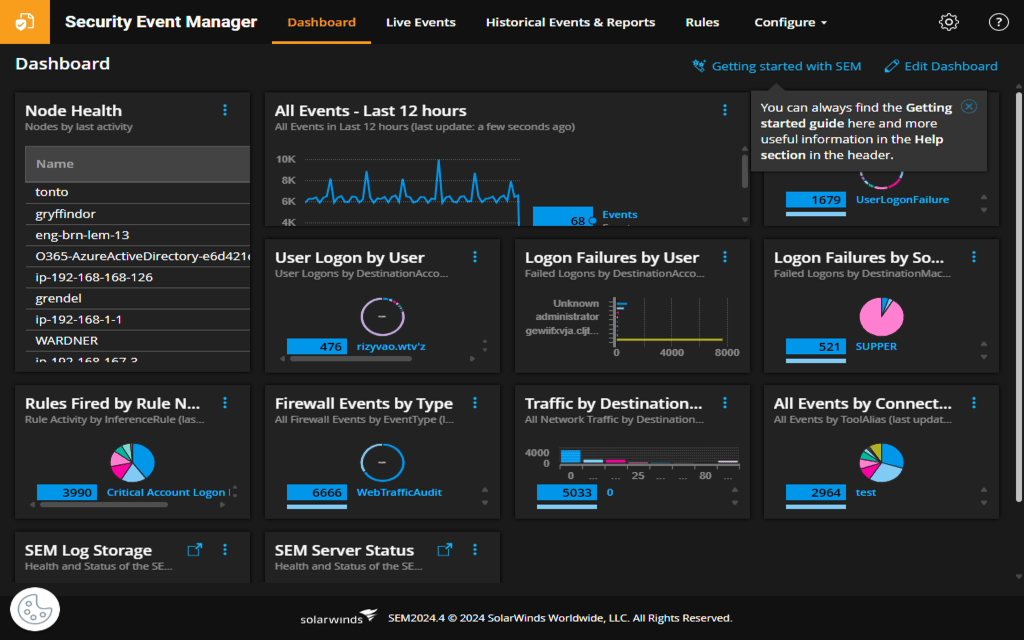The width and height of the screenshot is (1024, 640).
Task: Click the SolarWinds footer logo
Action: point(338,617)
